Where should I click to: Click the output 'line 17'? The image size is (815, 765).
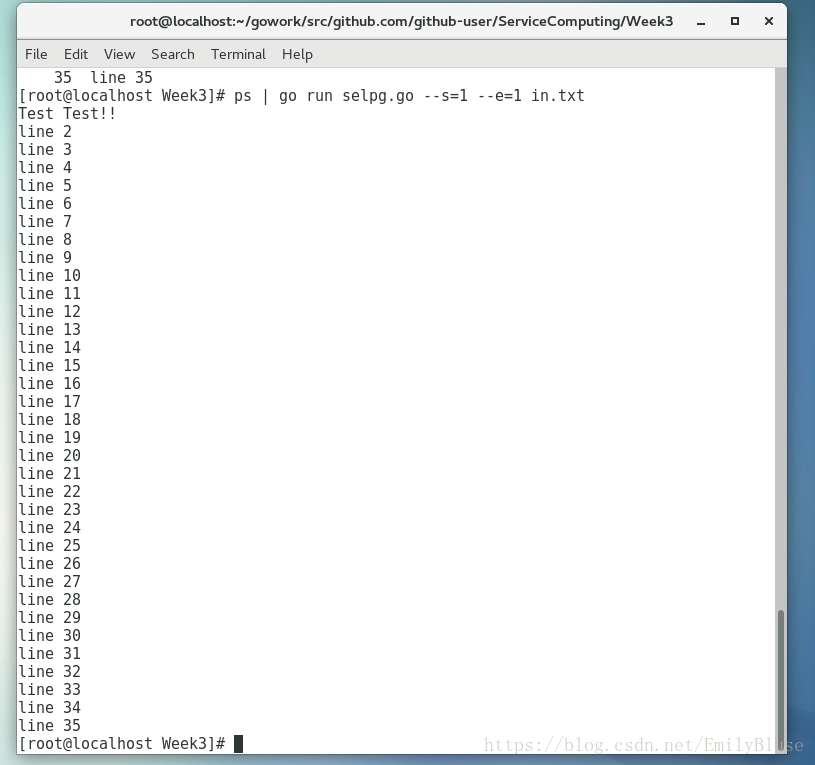coord(49,401)
